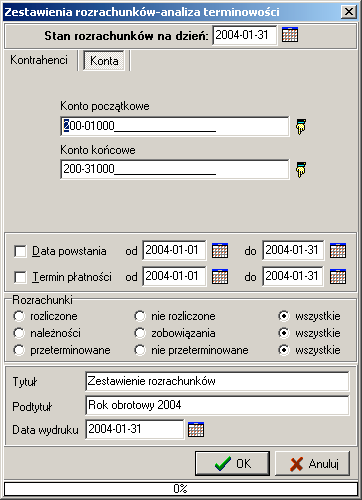Screen dimensions: 362x500
Task: Click the Termin płatności do date field
Action: (293, 276)
